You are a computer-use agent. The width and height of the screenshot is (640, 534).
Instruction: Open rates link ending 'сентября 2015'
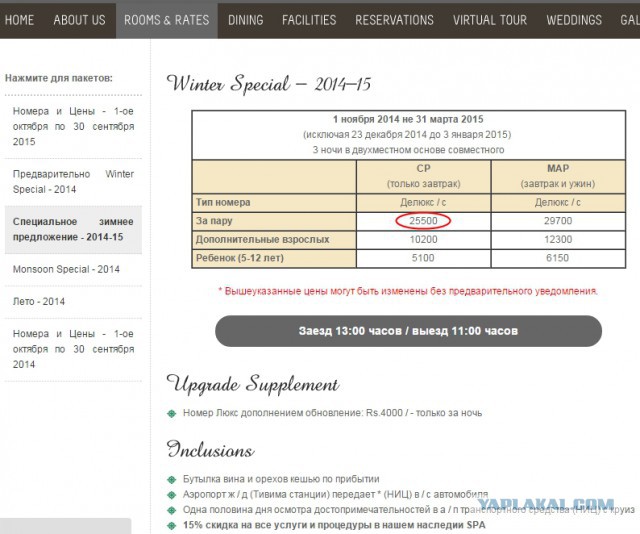click(x=73, y=127)
